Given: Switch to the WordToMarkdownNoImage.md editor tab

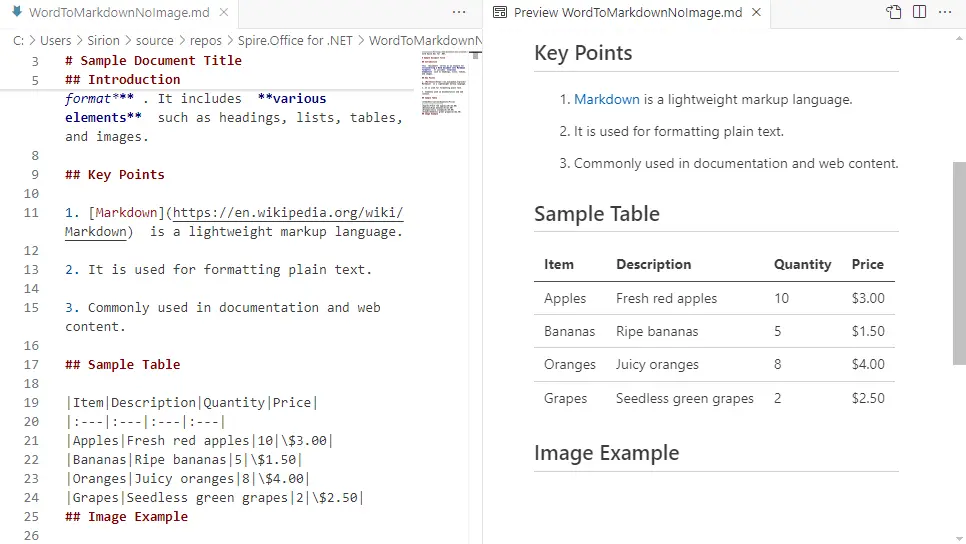Looking at the screenshot, I should pos(120,13).
